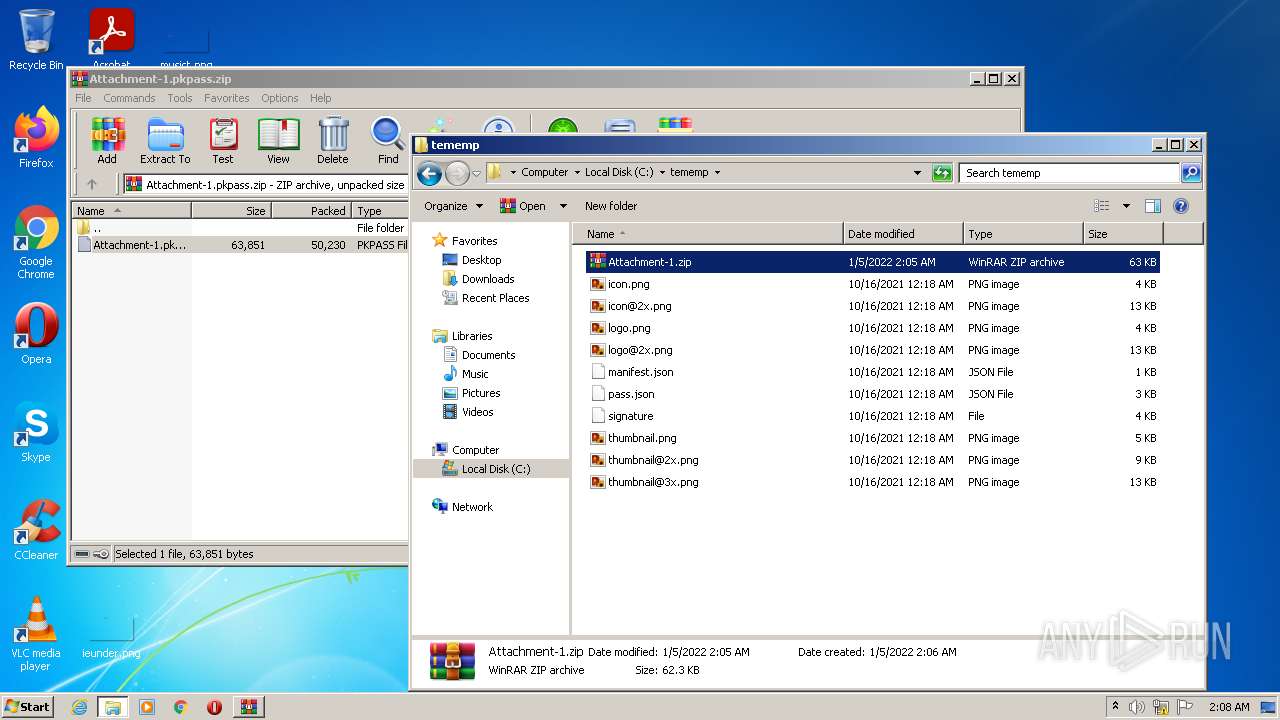
Task: Click the WinRAR archive path field
Action: (x=265, y=184)
